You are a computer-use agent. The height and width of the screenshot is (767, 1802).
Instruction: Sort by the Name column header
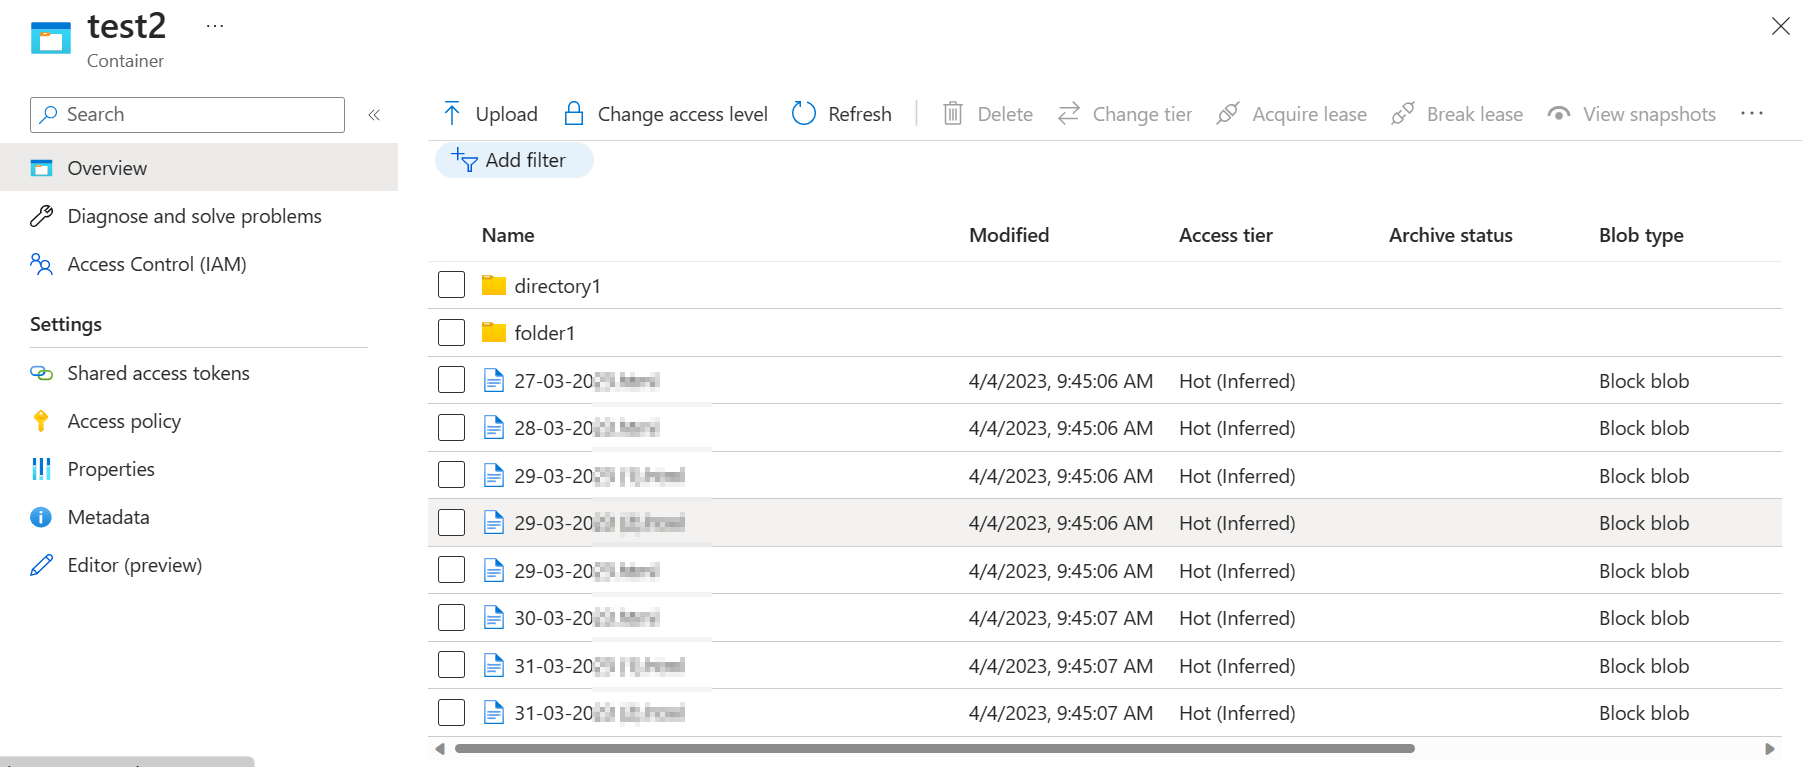point(508,235)
